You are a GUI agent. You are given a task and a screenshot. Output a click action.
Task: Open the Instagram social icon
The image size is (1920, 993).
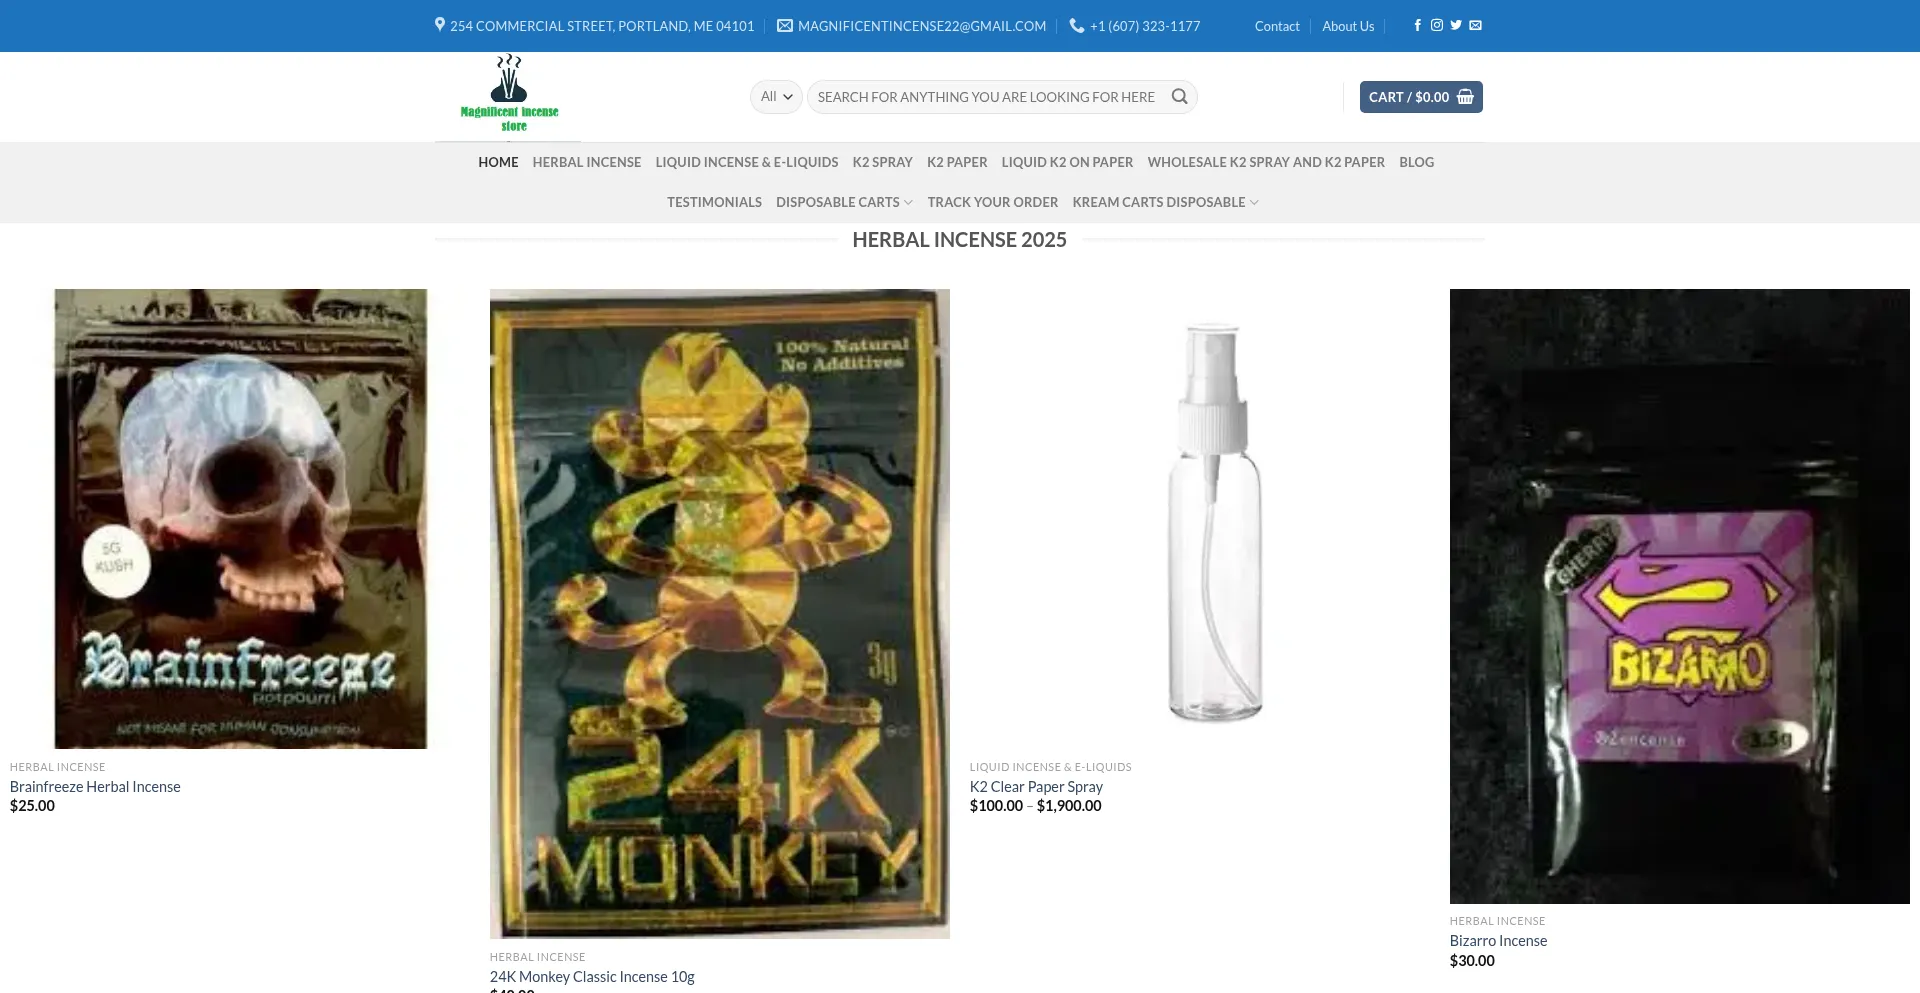coord(1436,26)
